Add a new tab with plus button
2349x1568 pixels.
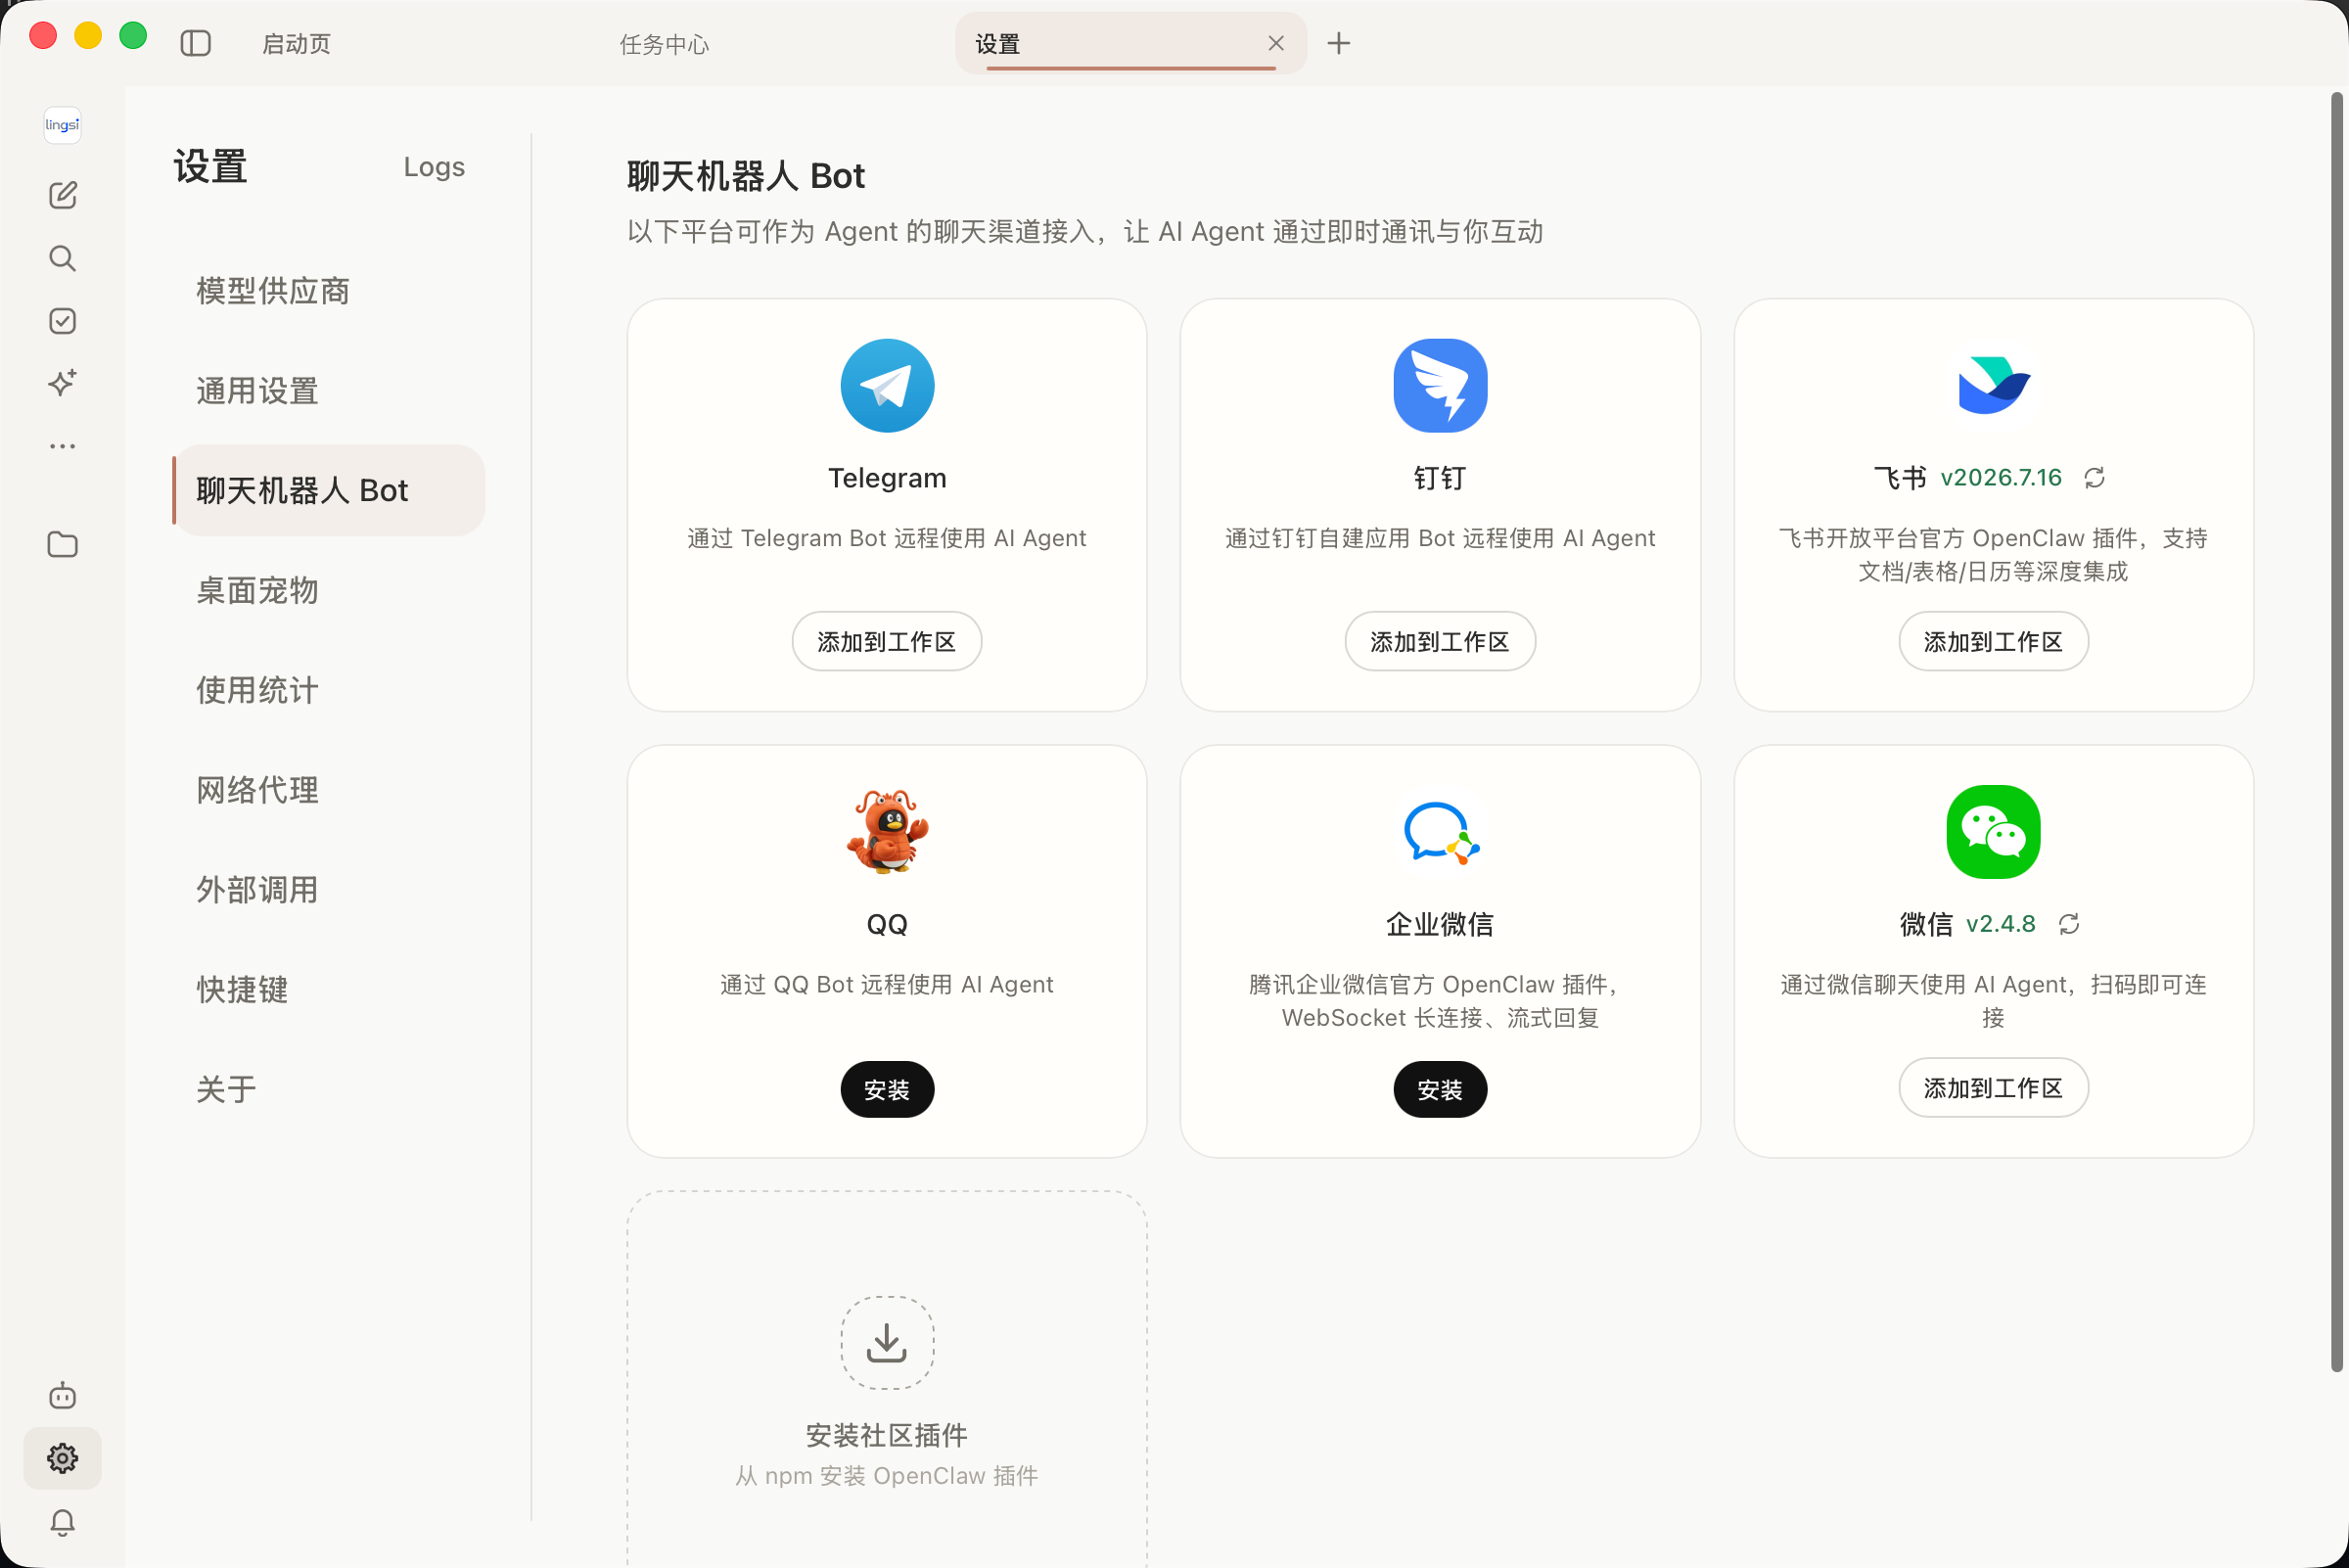1338,43
